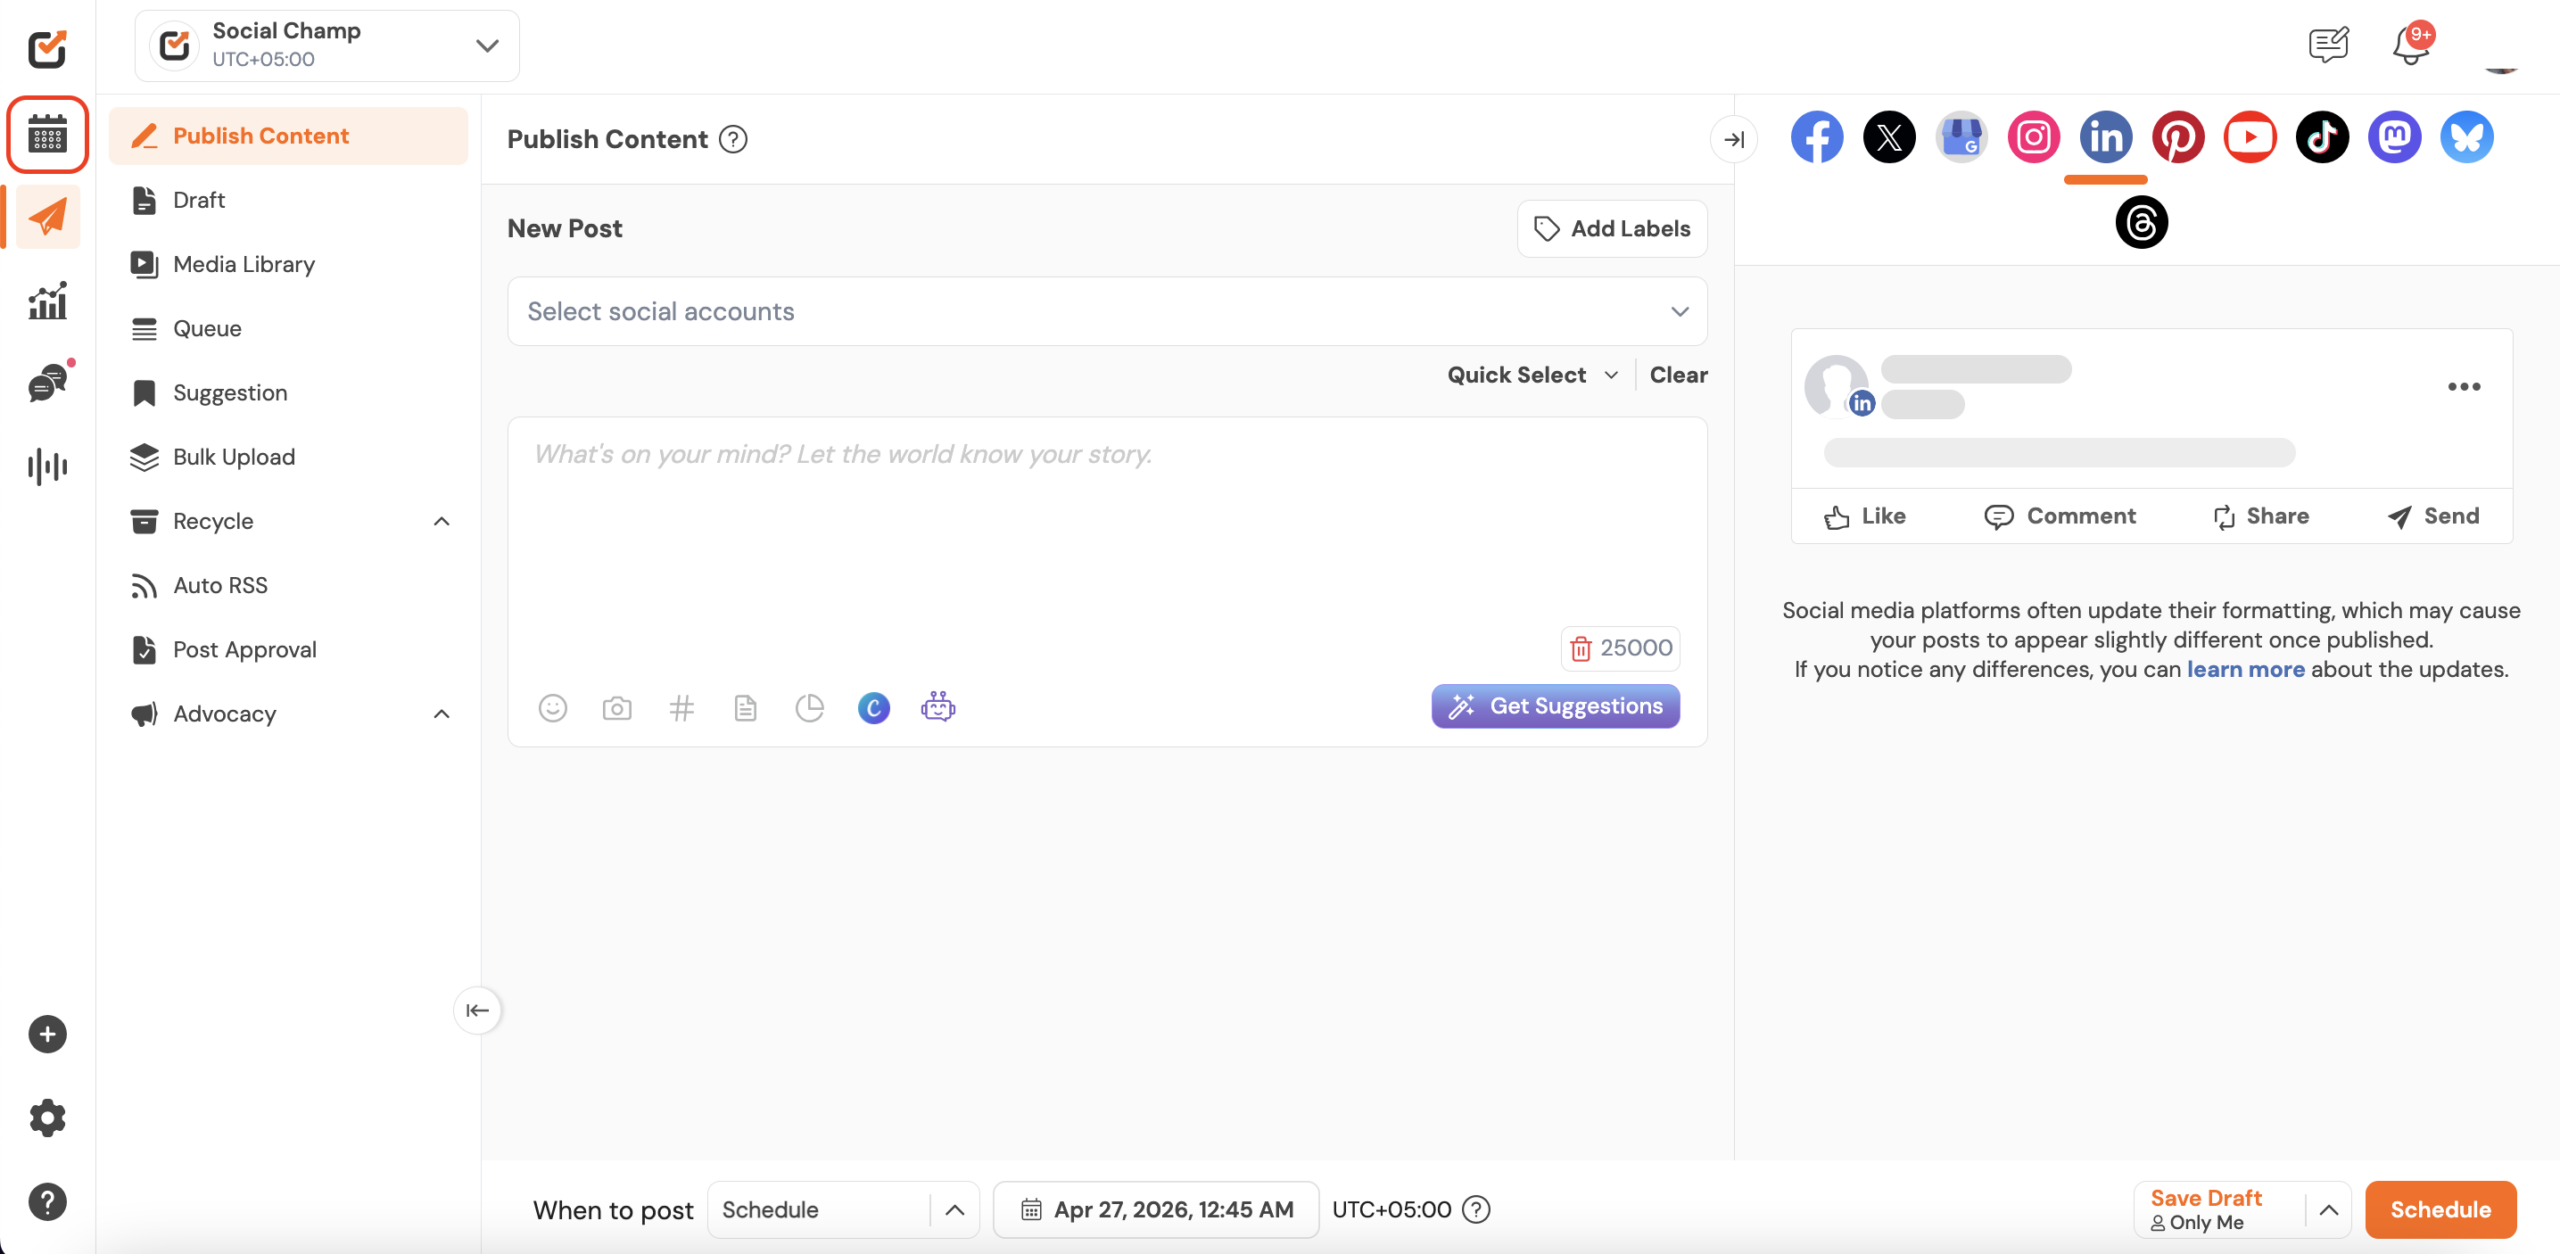Click the post text input area
This screenshot has height=1254, width=2560.
click(x=1107, y=530)
